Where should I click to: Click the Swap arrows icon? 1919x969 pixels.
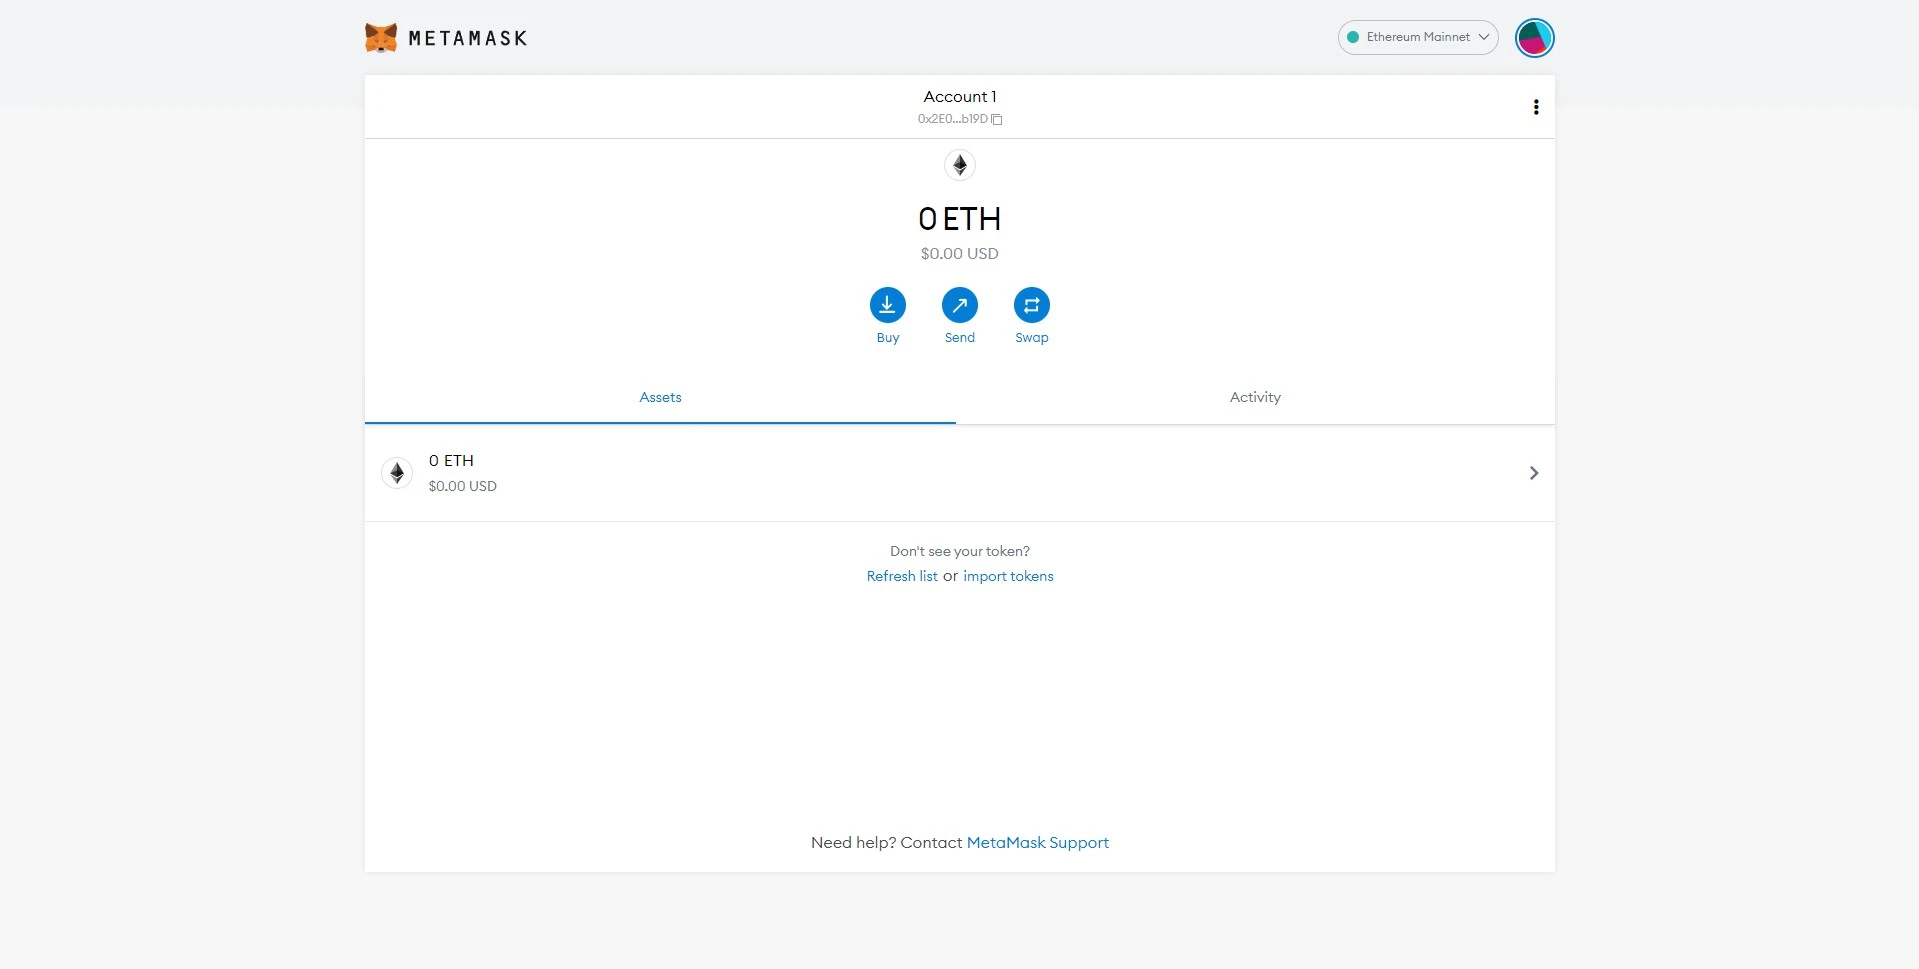point(1032,305)
